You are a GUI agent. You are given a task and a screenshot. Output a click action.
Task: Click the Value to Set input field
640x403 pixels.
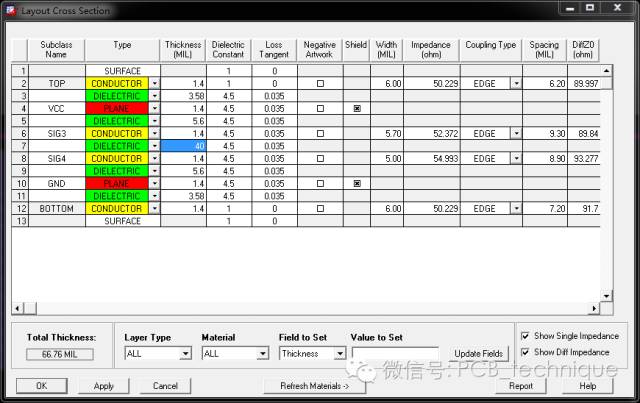395,353
